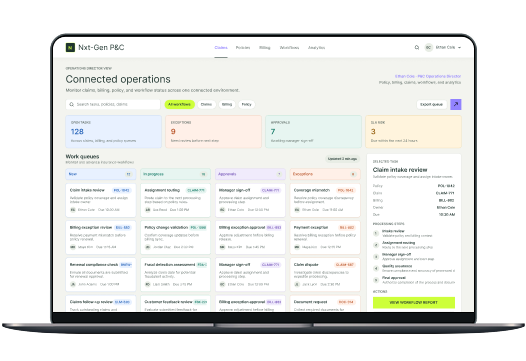This screenshot has width=526, height=361.
Task: Open the Coverage mismatch task card title
Action: (312, 190)
